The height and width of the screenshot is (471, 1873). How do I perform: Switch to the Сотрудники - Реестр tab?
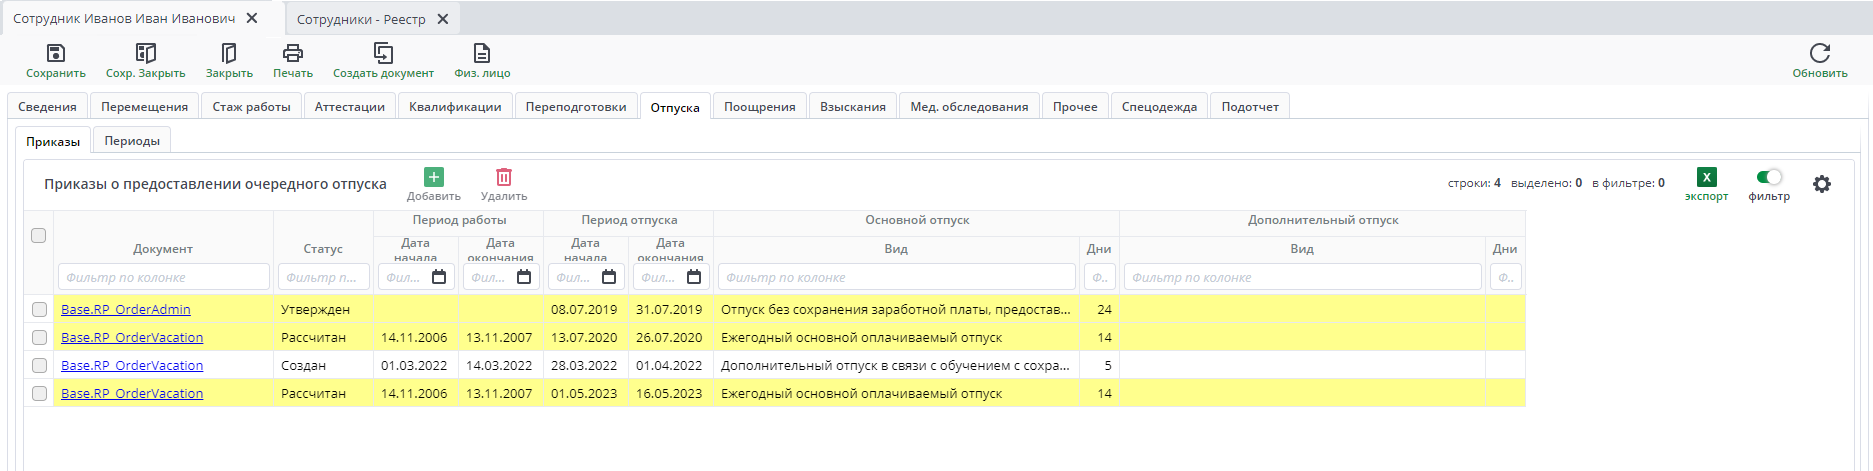[x=361, y=19]
